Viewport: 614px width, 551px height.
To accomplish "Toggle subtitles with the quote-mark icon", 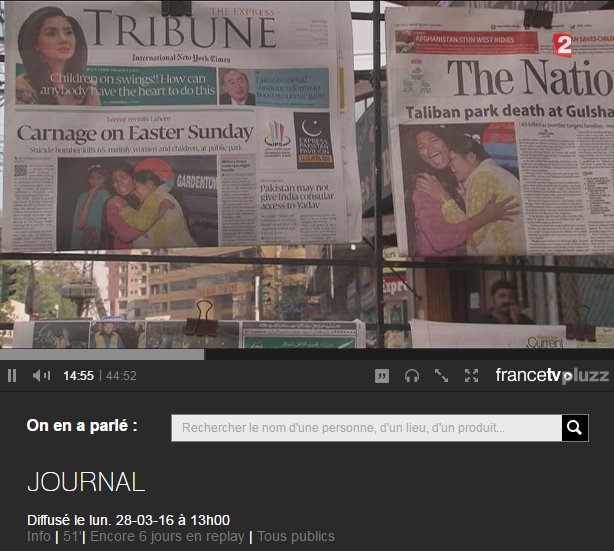I will click(x=382, y=376).
